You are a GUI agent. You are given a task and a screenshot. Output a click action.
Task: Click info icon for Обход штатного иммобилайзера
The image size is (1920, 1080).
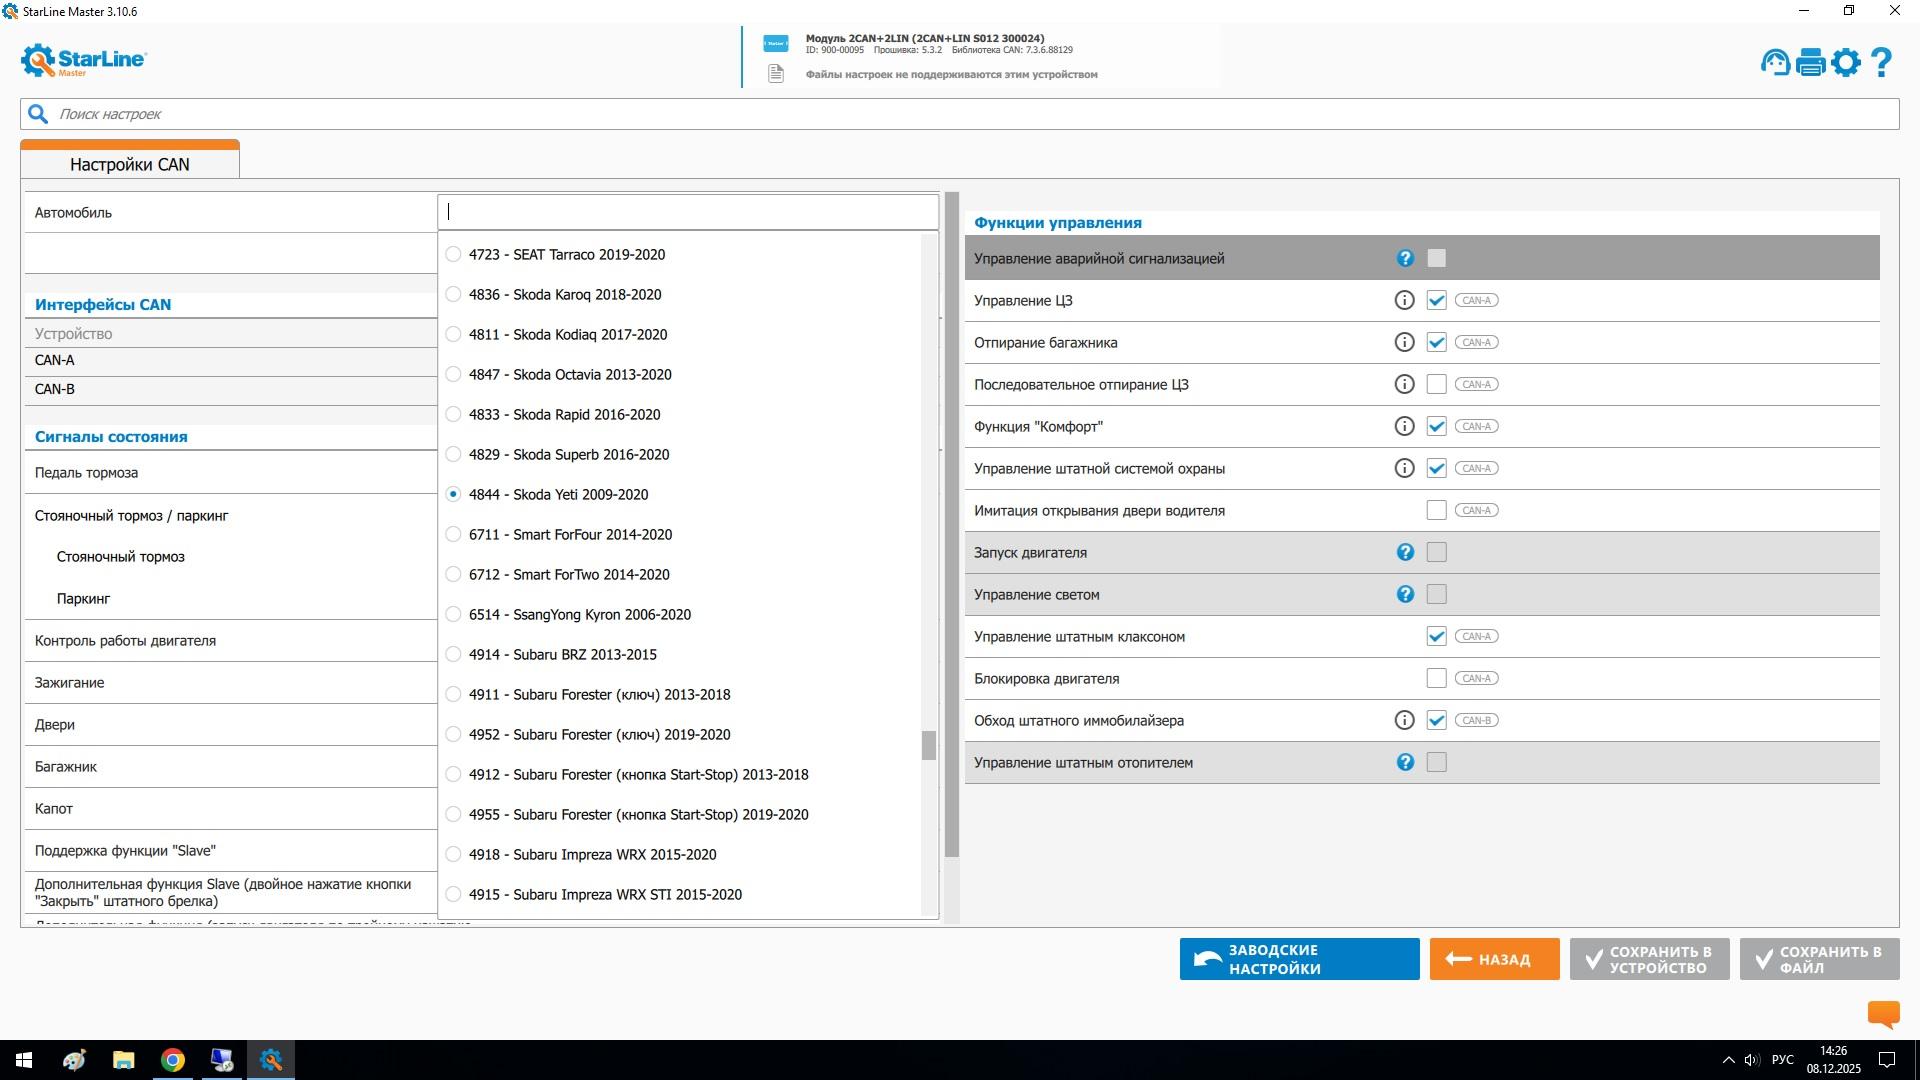[1404, 720]
